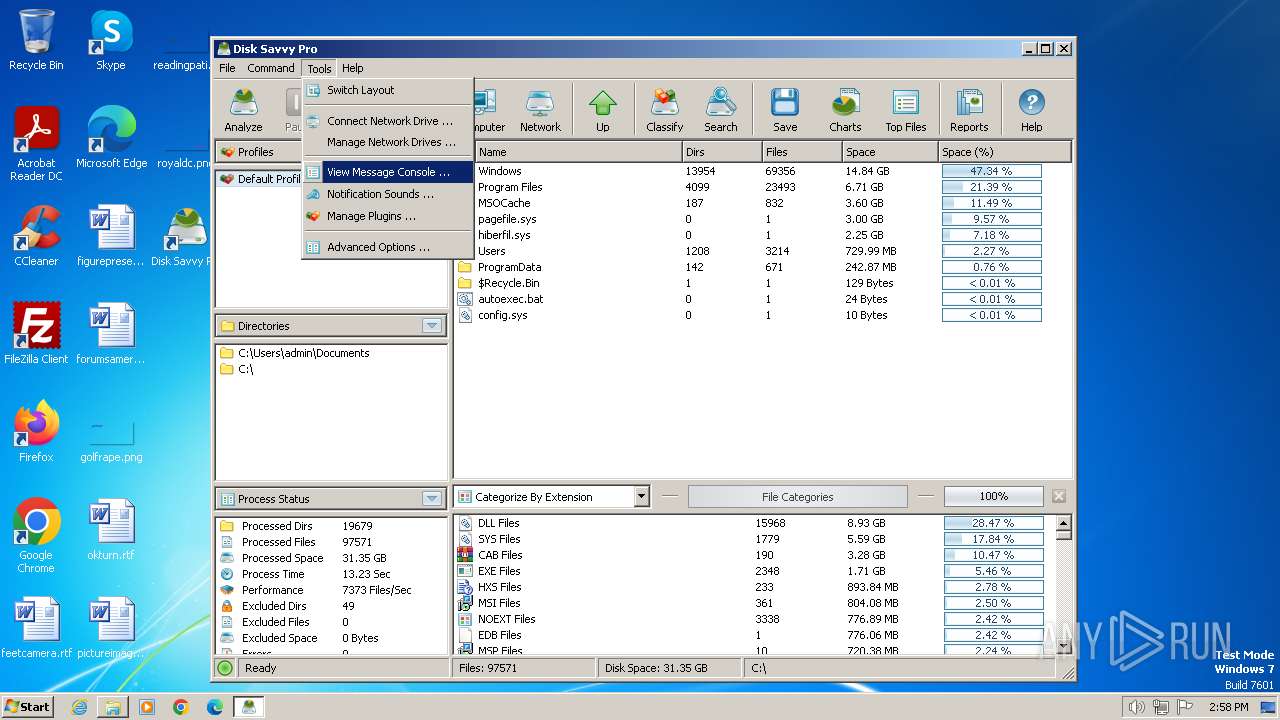Sort results by Space column header
The width and height of the screenshot is (1280, 720).
pos(889,152)
